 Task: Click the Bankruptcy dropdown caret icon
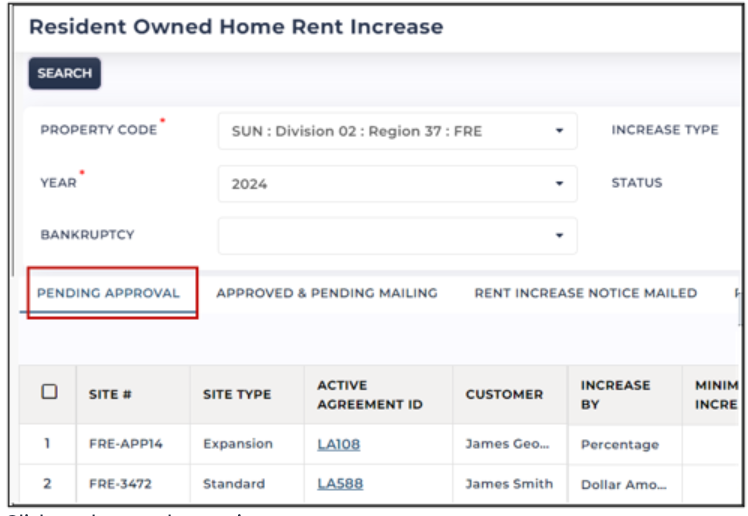(559, 236)
